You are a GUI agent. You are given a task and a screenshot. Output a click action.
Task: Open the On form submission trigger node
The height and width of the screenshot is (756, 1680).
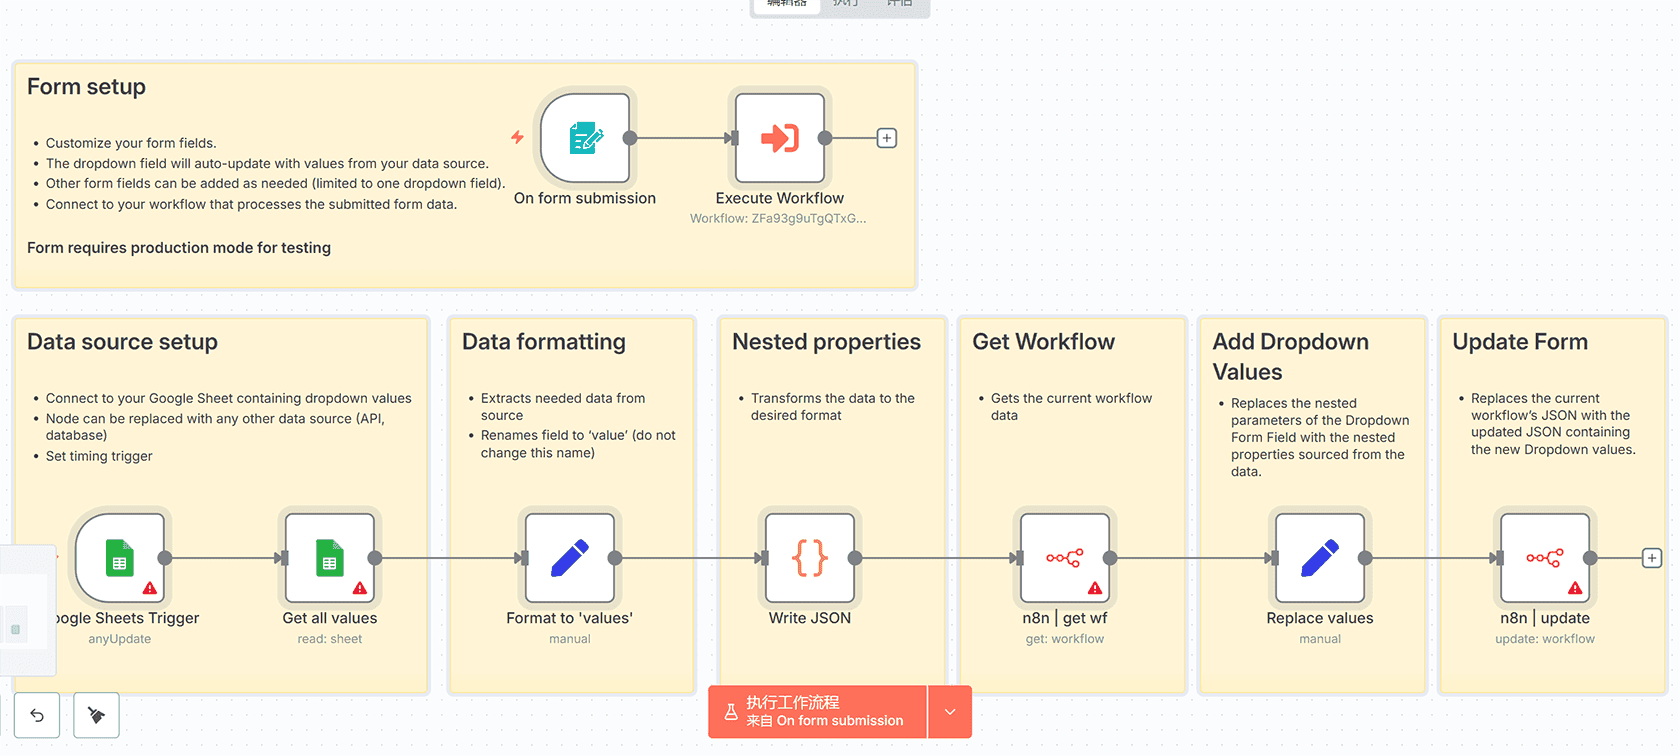585,138
